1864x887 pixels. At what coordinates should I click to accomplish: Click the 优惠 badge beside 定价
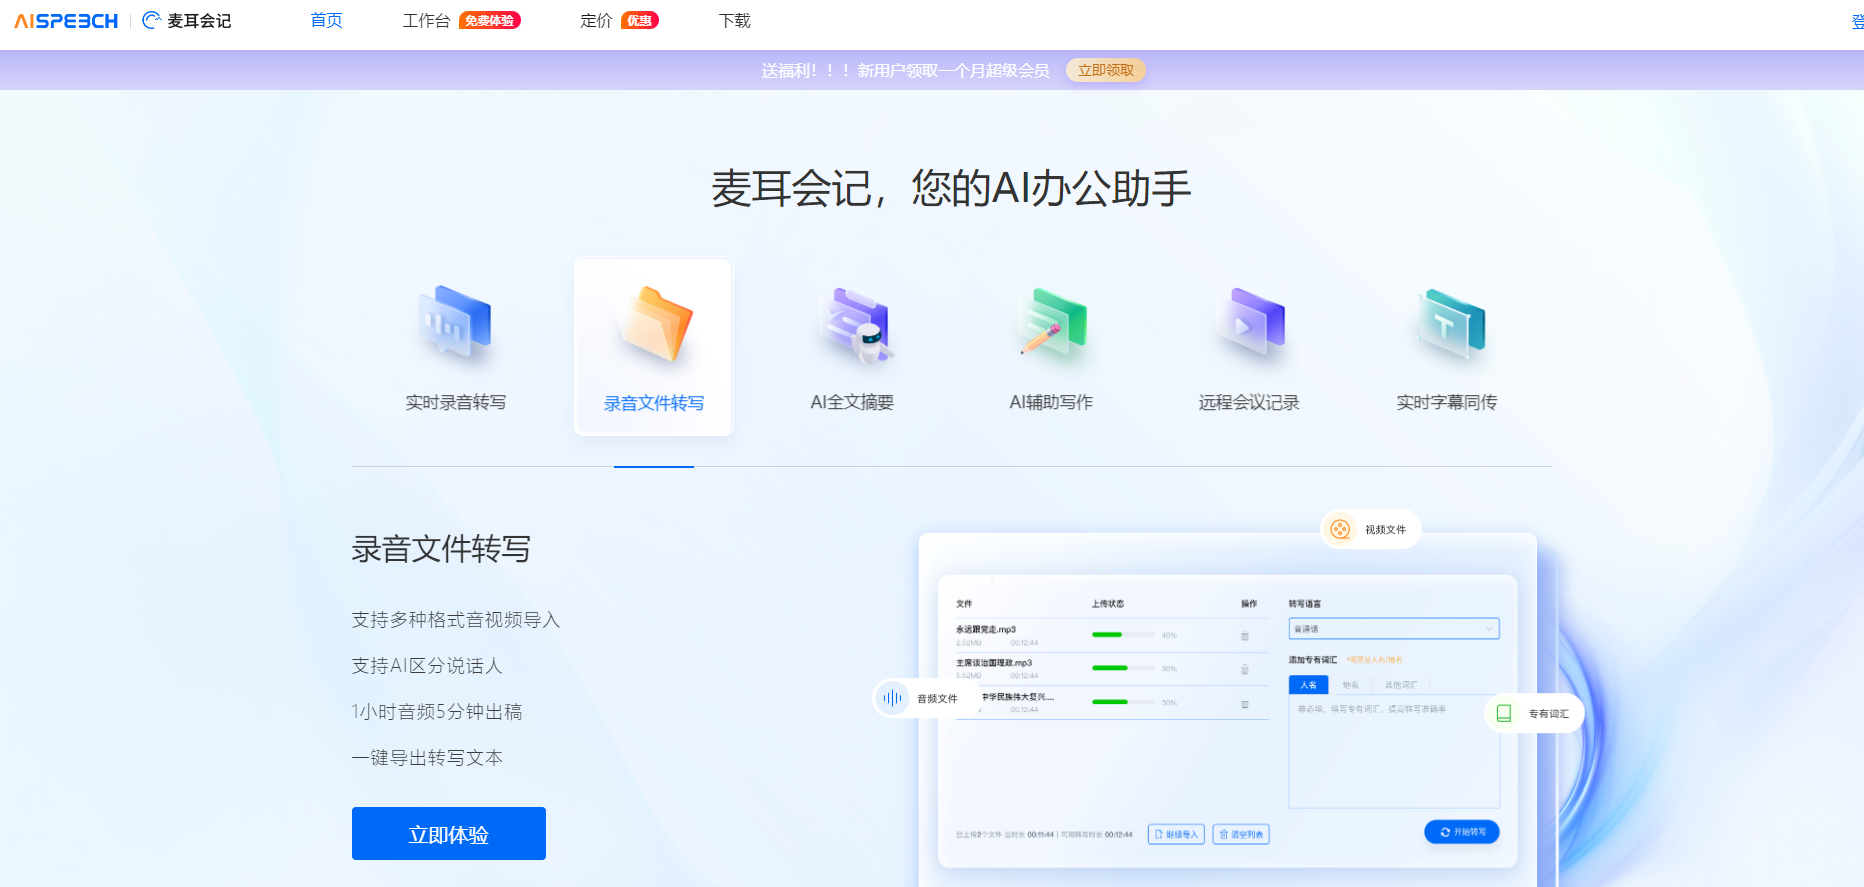pos(640,21)
